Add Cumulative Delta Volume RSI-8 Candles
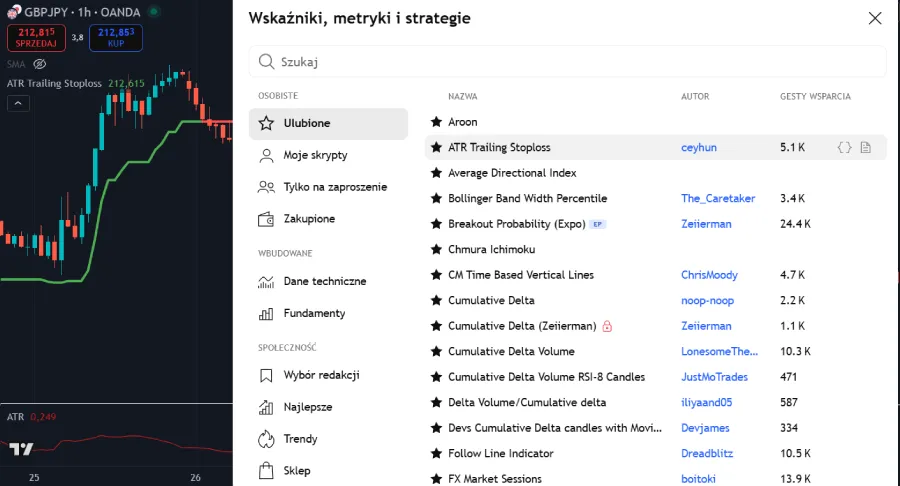900x486 pixels. [x=655, y=377]
